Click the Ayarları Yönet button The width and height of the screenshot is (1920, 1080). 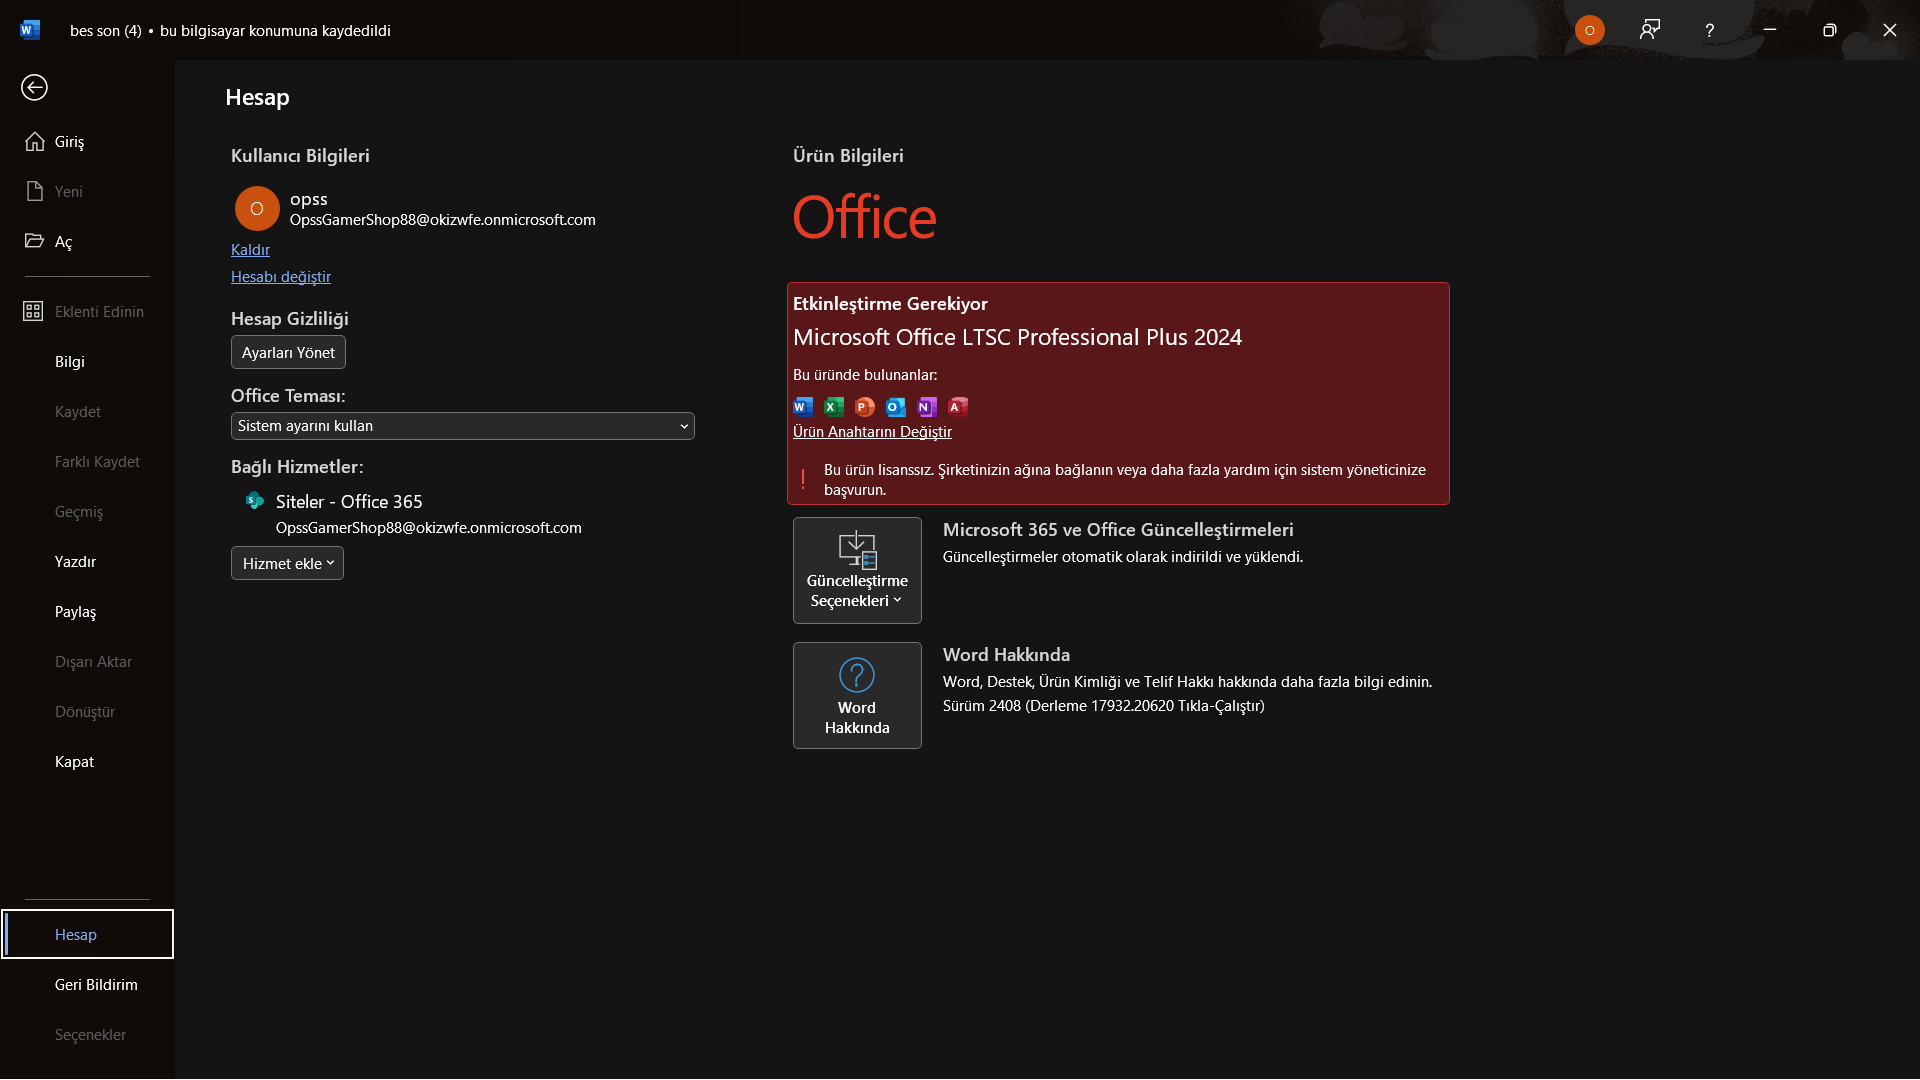(x=288, y=353)
